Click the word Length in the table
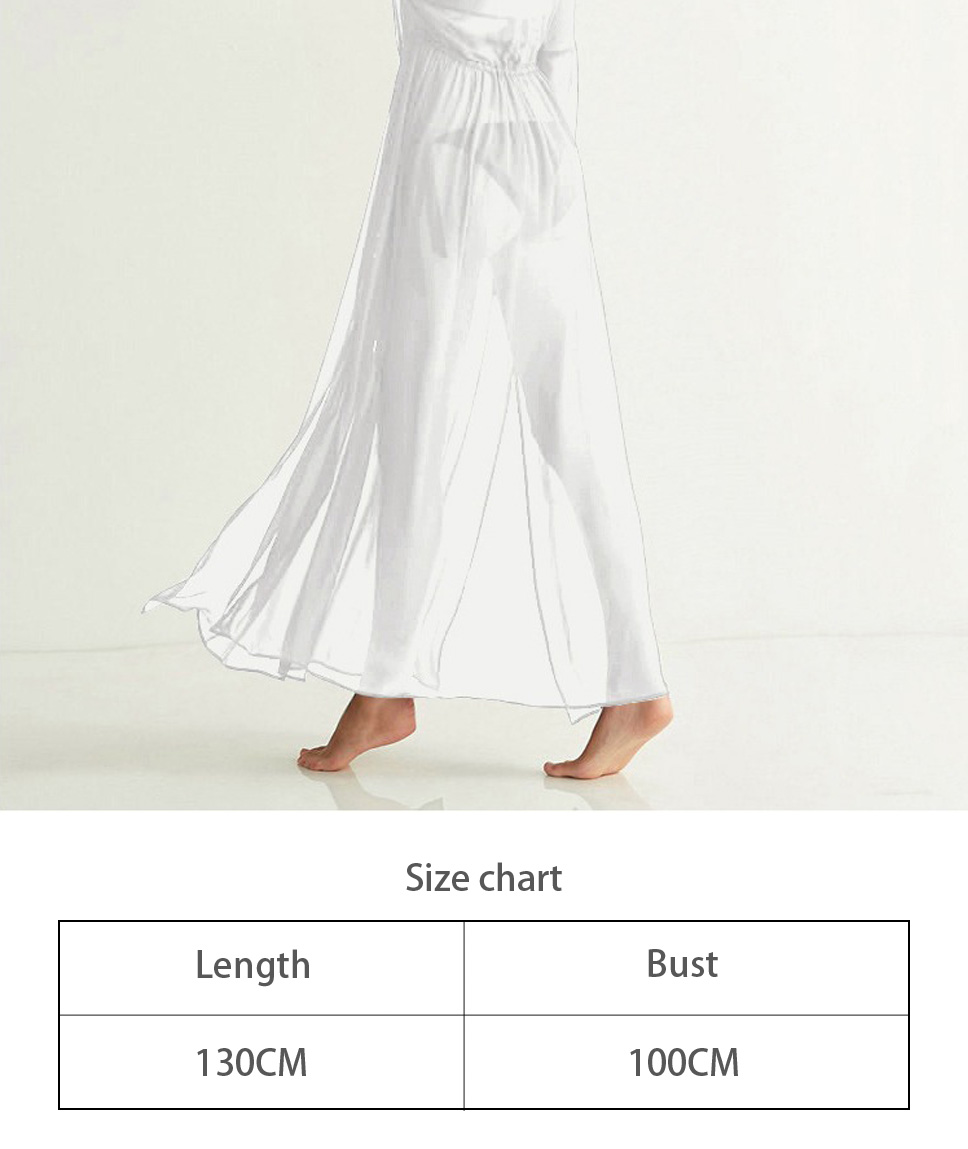 pyautogui.click(x=253, y=966)
